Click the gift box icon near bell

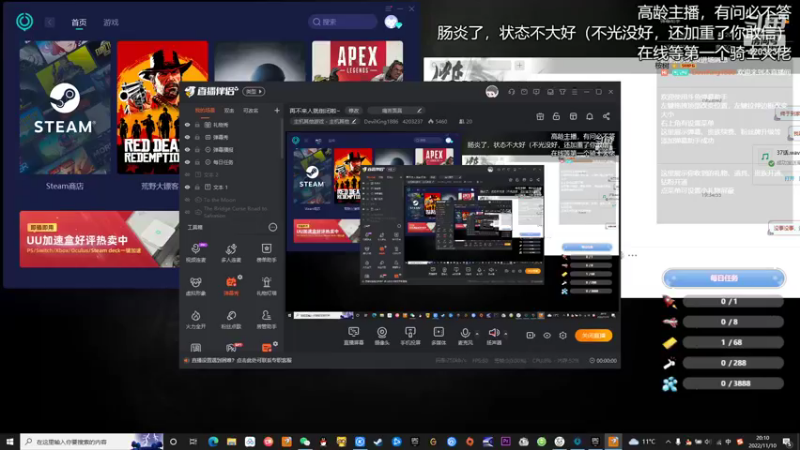[540, 116]
